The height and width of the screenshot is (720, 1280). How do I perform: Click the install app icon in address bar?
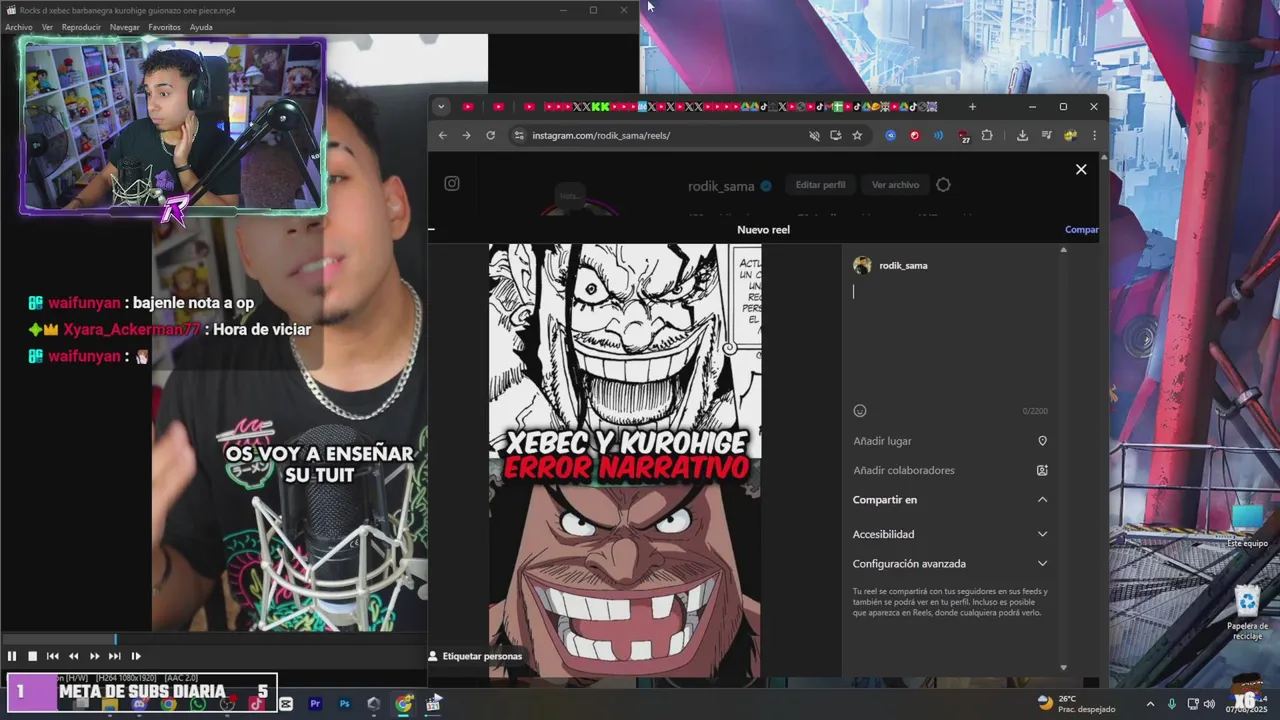(836, 135)
